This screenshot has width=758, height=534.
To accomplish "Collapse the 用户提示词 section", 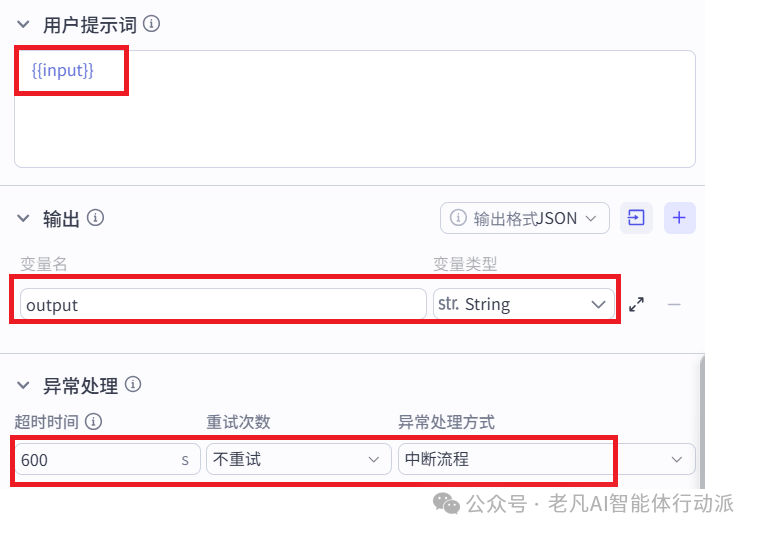I will click(23, 24).
